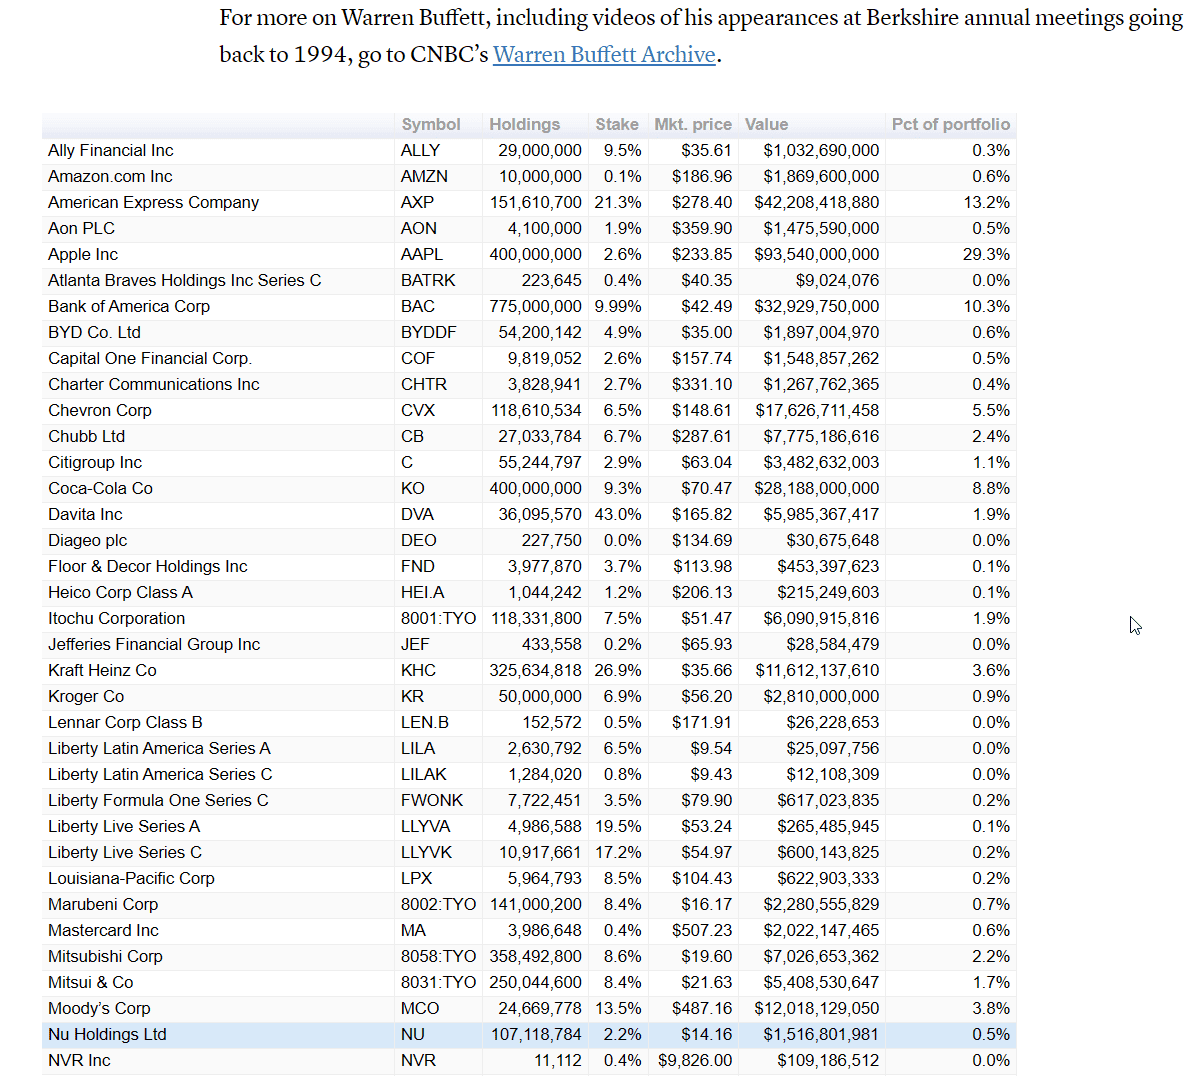
Task: Click the Mkt. price column header
Action: [x=693, y=124]
